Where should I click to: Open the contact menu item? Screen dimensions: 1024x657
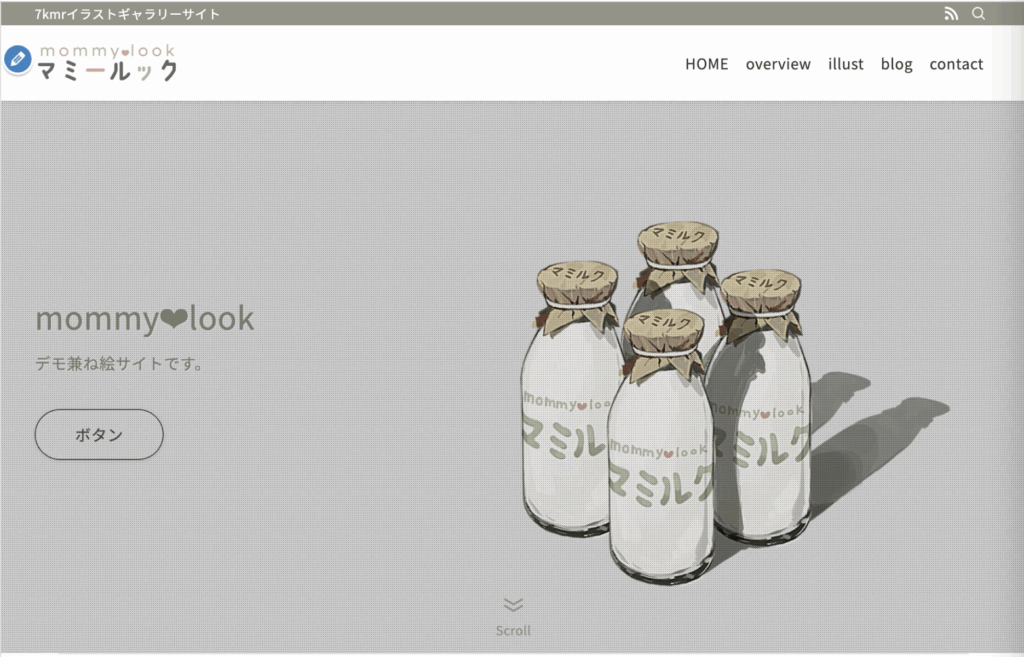point(956,64)
